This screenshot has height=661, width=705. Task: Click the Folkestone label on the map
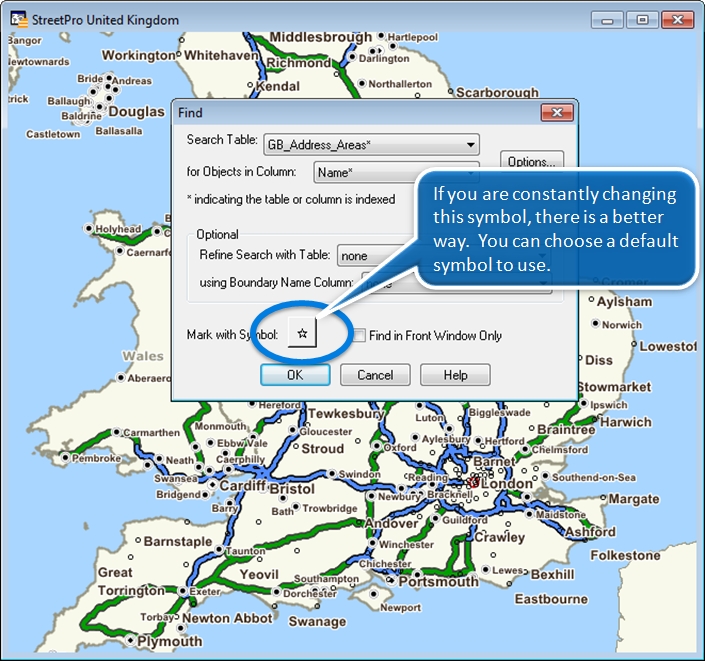click(x=625, y=556)
